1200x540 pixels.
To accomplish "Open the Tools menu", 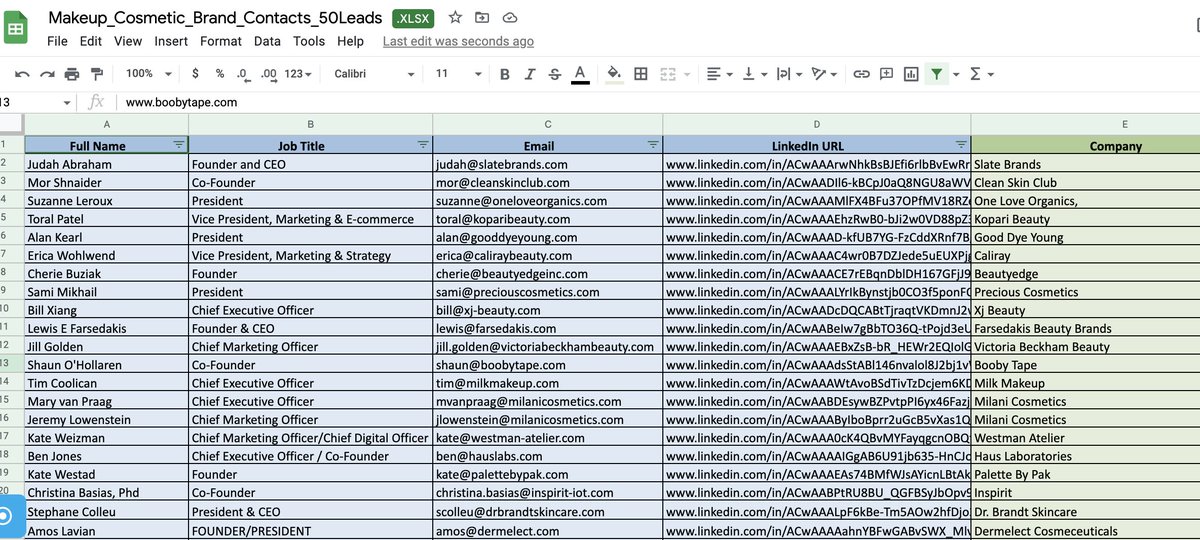I will pyautogui.click(x=309, y=41).
